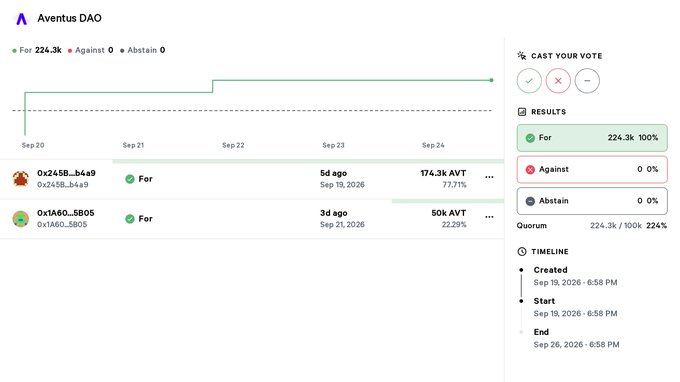
Task: Open more options for voter 0x245B...b4a9
Action: 489,177
